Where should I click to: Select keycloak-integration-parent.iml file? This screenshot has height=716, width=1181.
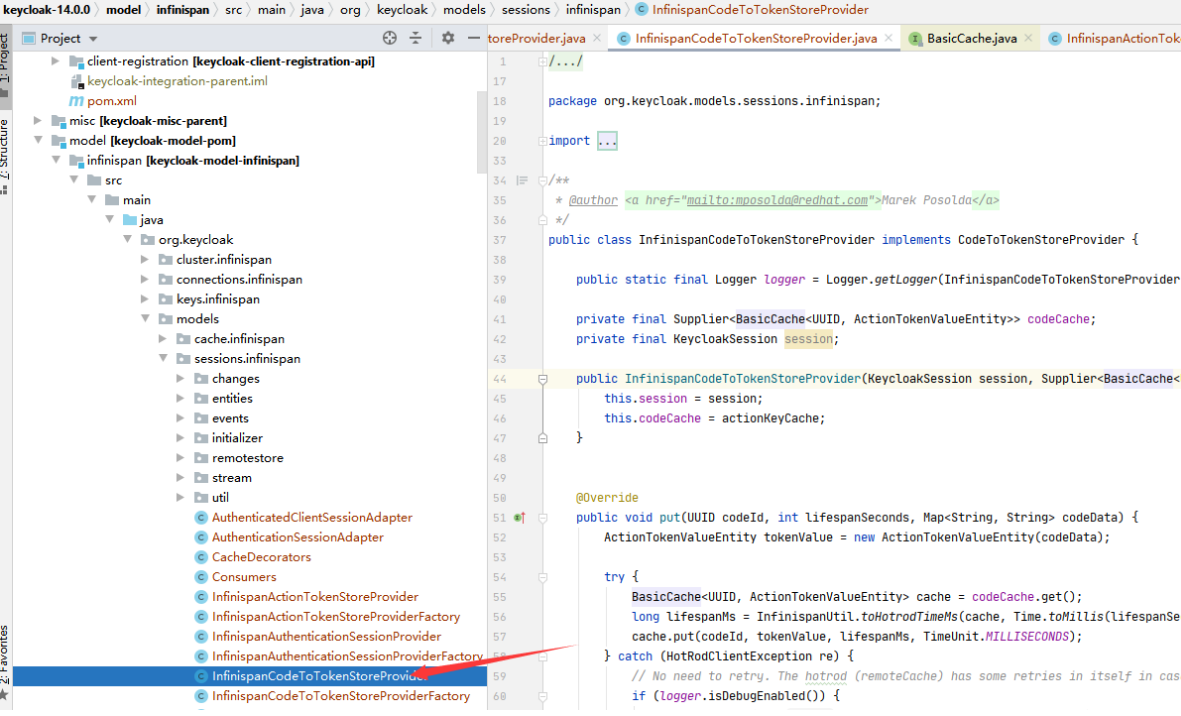coord(177,81)
